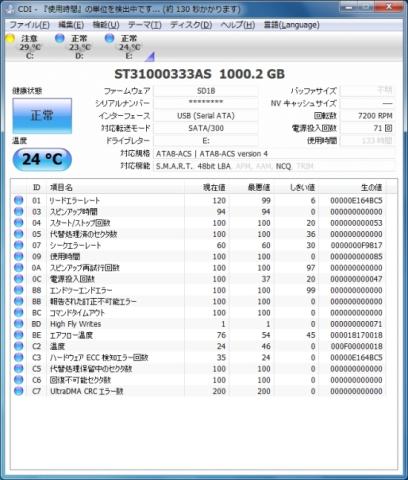Click raw value 0000000F9817
The width and height of the screenshot is (408, 480).
356,245
